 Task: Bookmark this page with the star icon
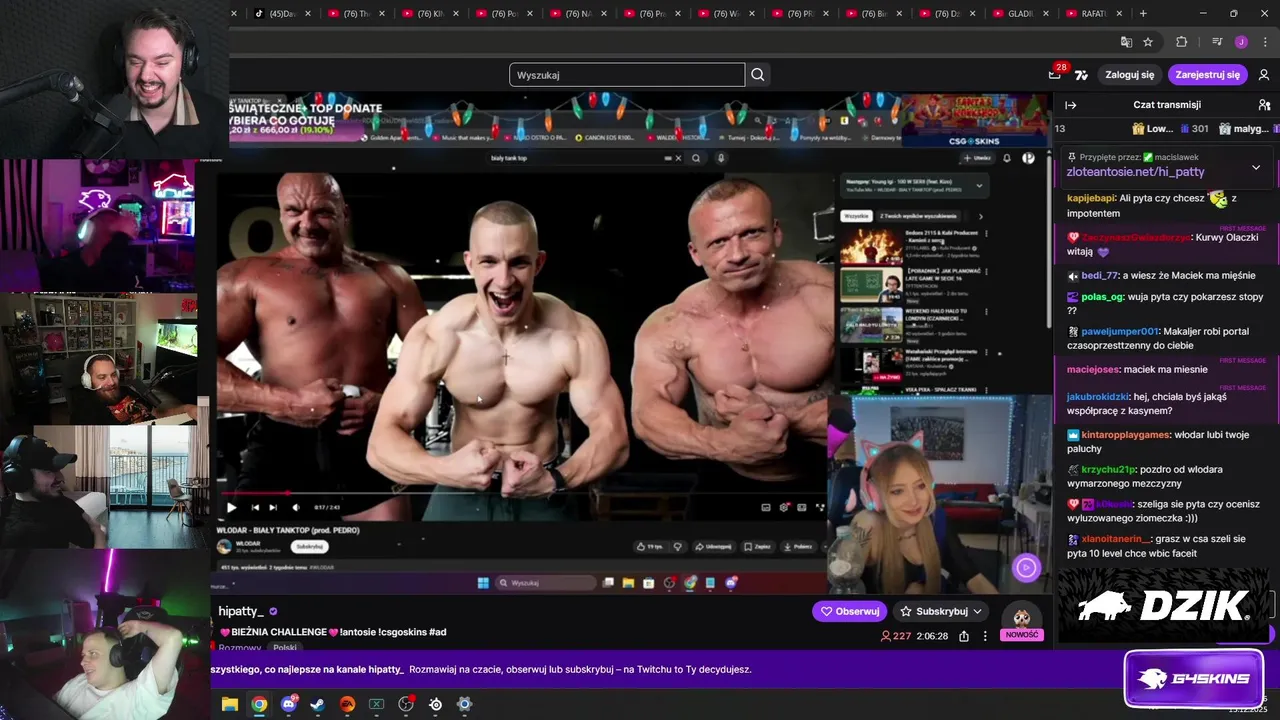click(x=1148, y=42)
